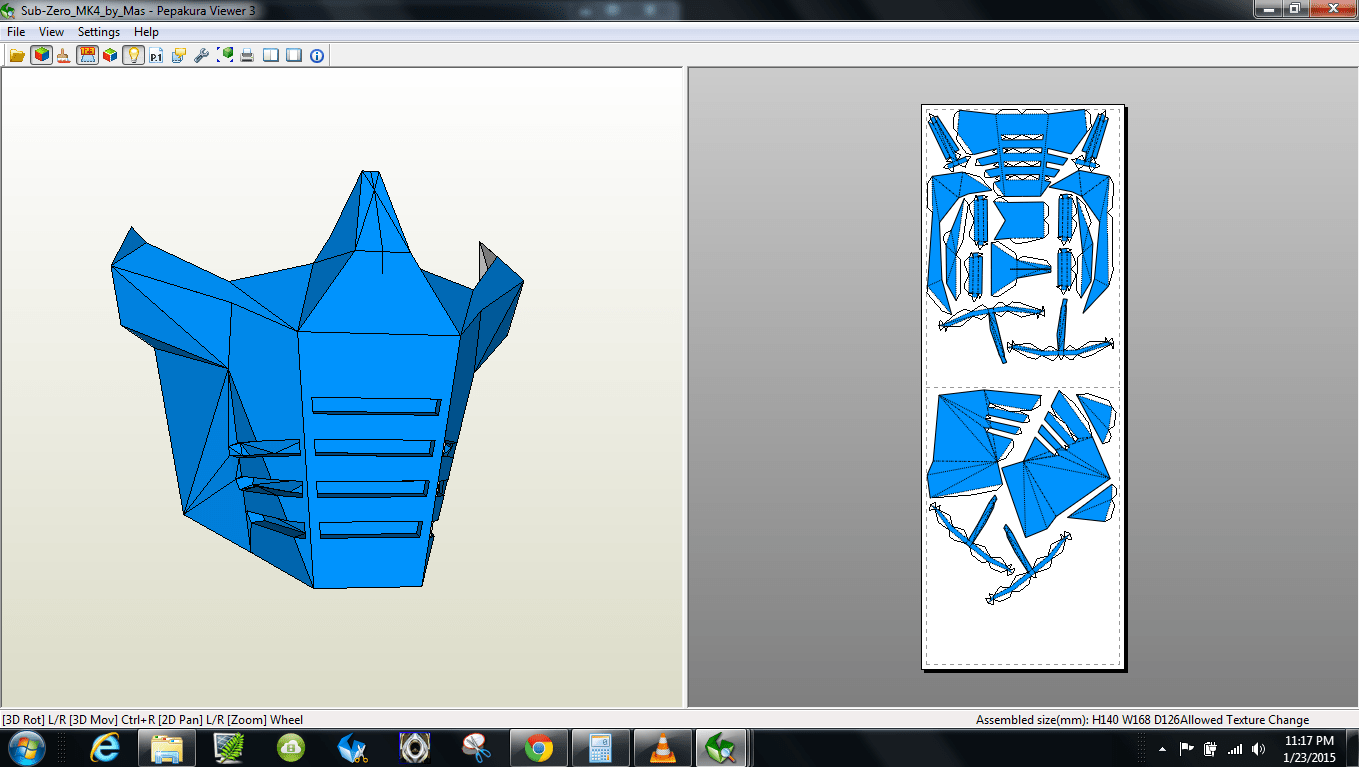Click the network signal tray icon
The width and height of the screenshot is (1359, 767).
[x=1235, y=748]
